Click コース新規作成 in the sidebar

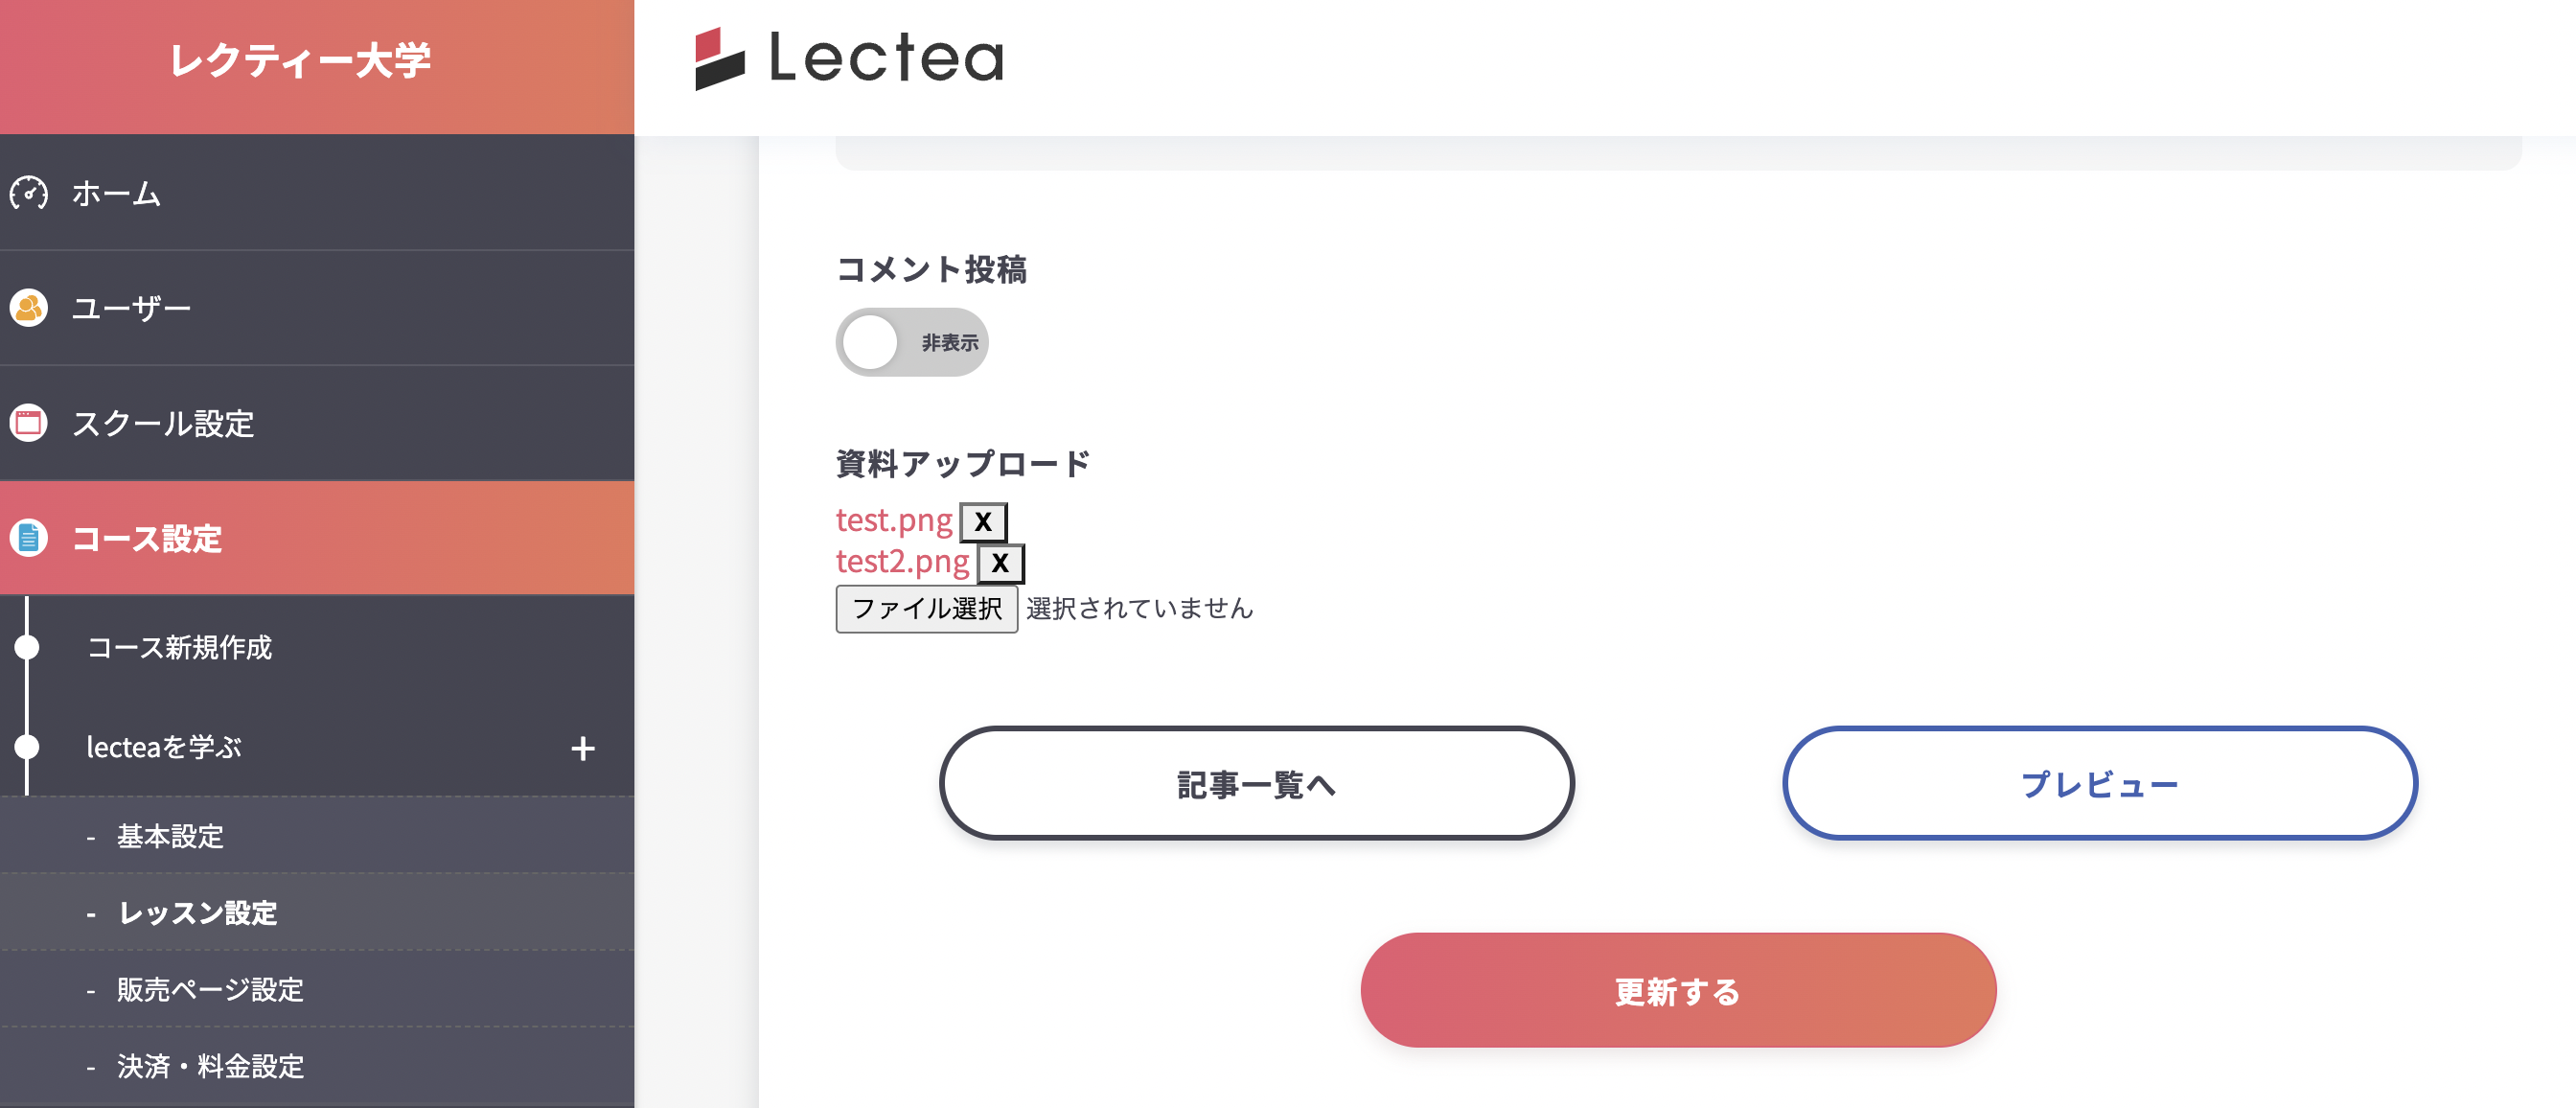(x=179, y=648)
